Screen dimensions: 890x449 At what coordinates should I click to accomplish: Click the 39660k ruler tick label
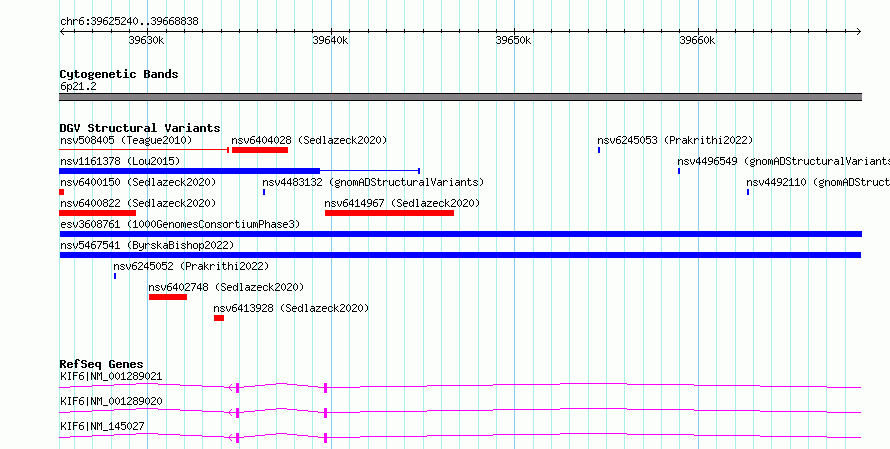[x=697, y=40]
